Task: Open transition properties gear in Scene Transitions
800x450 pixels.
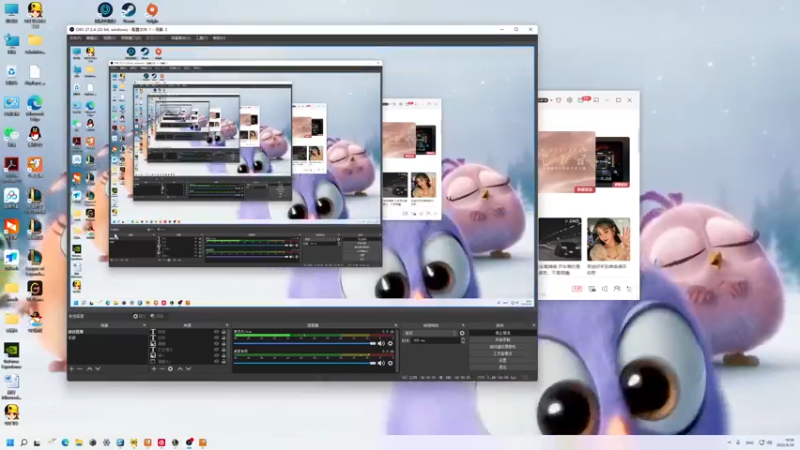Action: click(x=462, y=333)
